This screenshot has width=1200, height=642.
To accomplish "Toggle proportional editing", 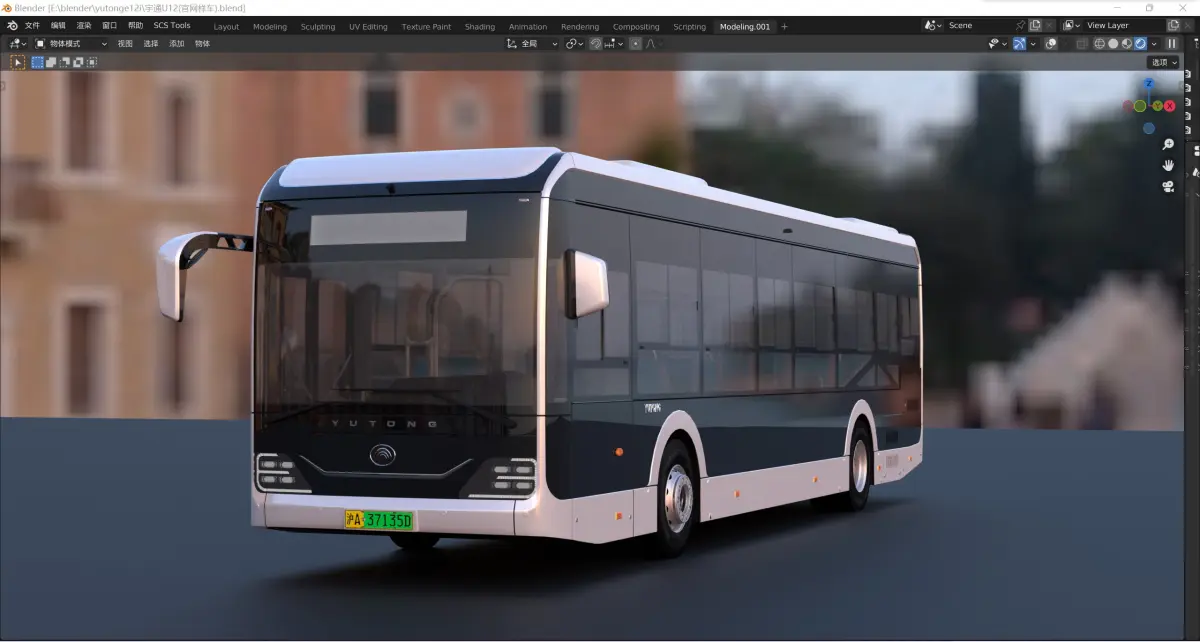I will pos(636,44).
